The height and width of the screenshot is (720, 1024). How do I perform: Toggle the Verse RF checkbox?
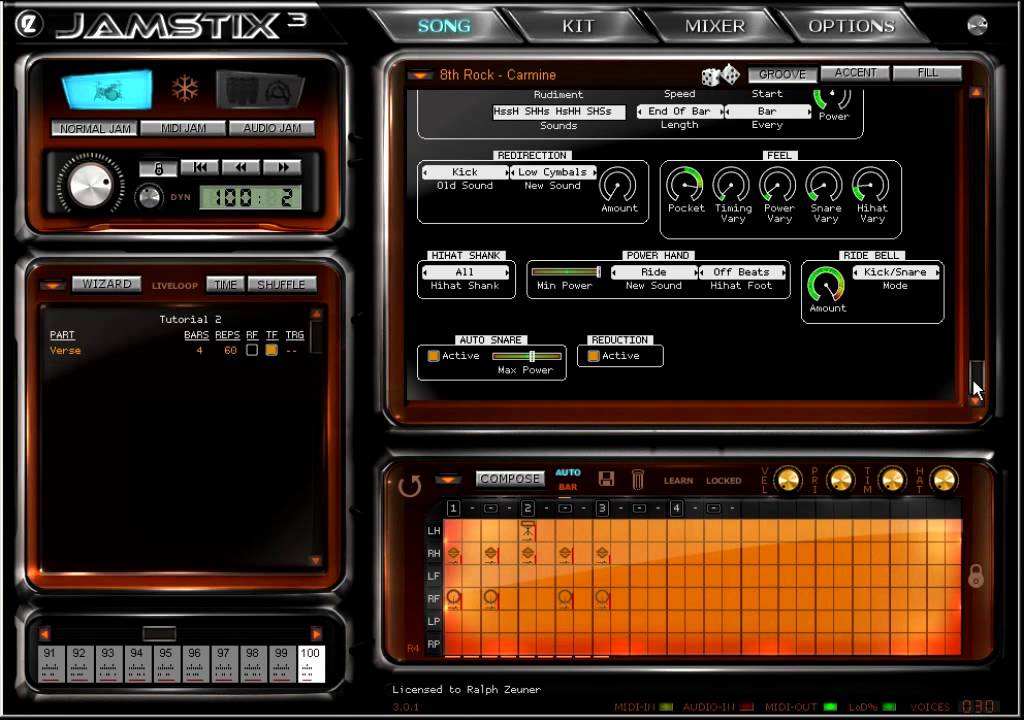251,350
